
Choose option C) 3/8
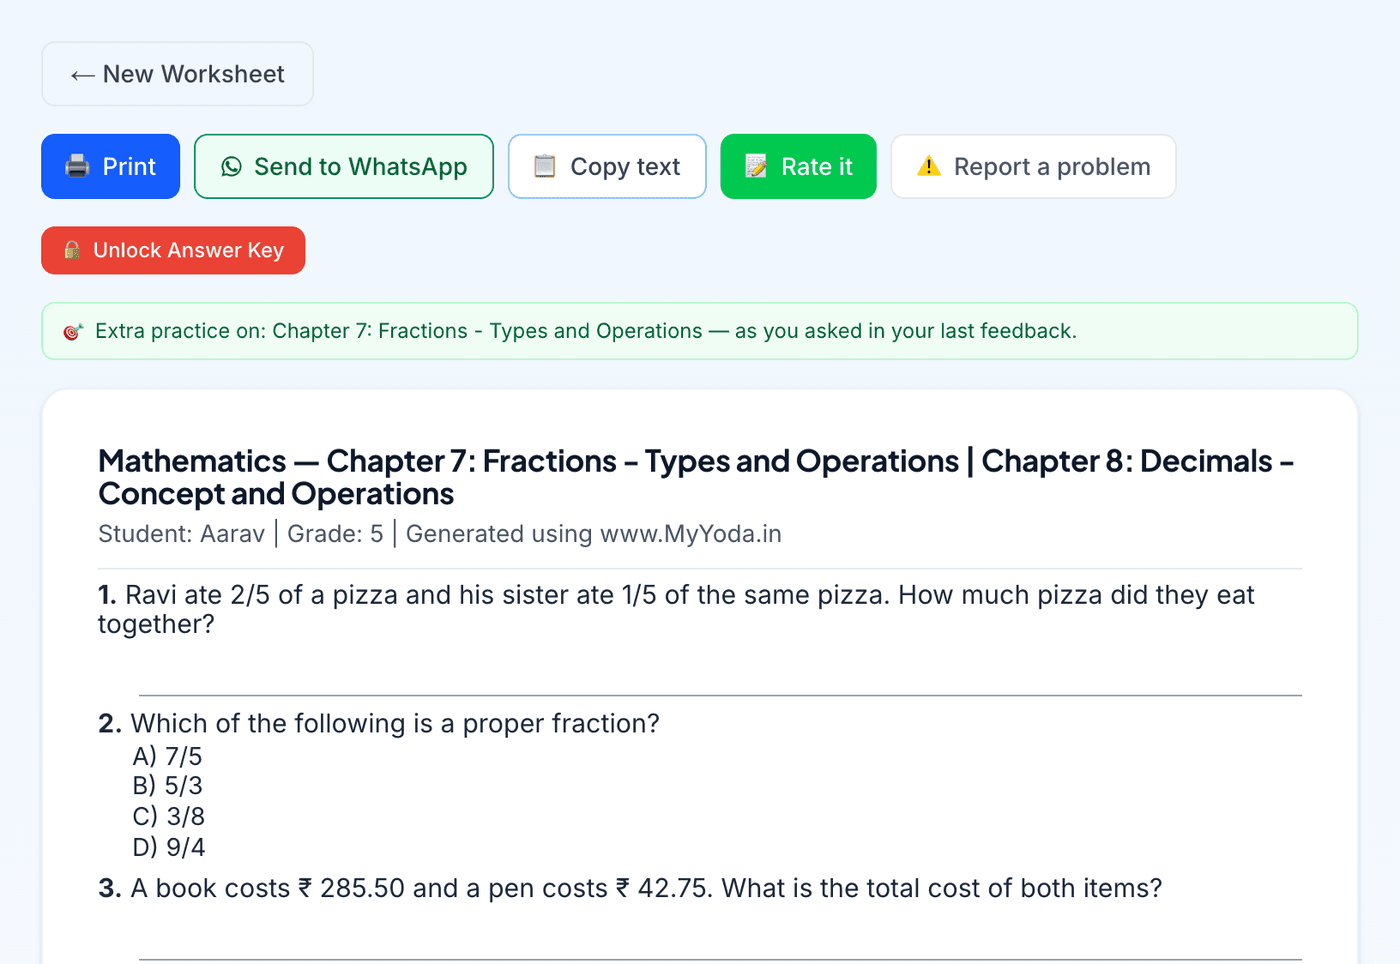168,816
